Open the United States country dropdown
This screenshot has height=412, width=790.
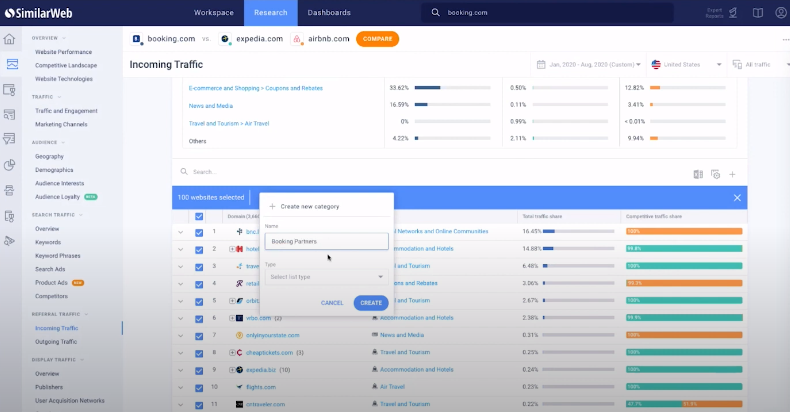(687, 65)
